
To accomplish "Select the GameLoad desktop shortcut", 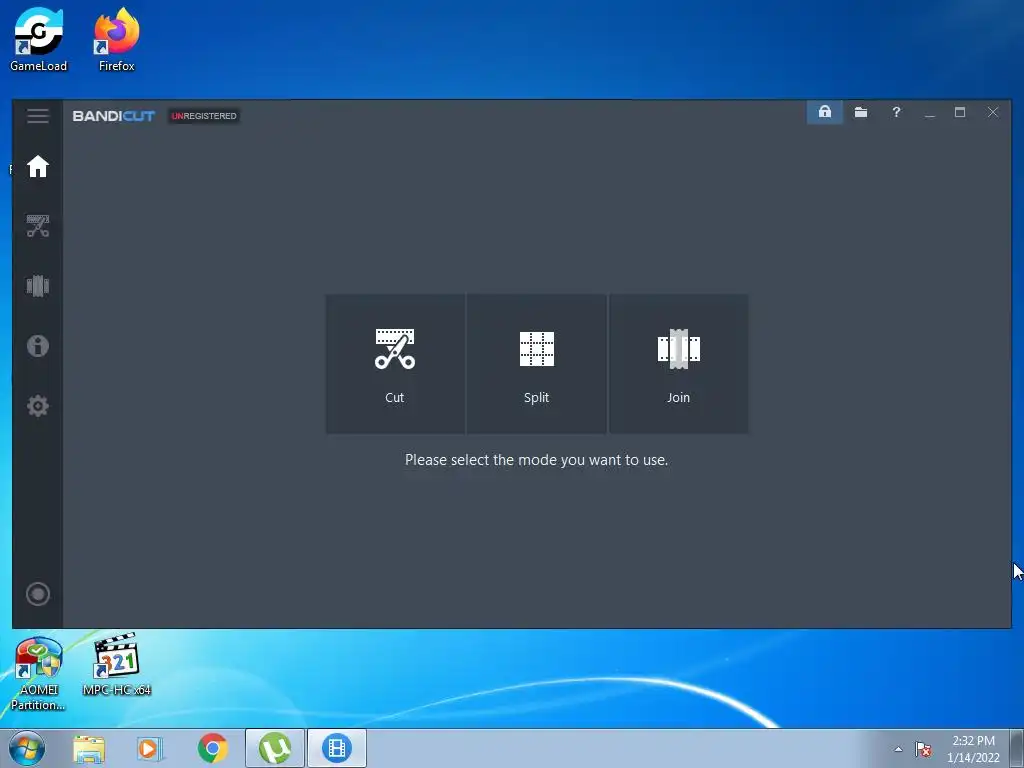I will [x=39, y=40].
